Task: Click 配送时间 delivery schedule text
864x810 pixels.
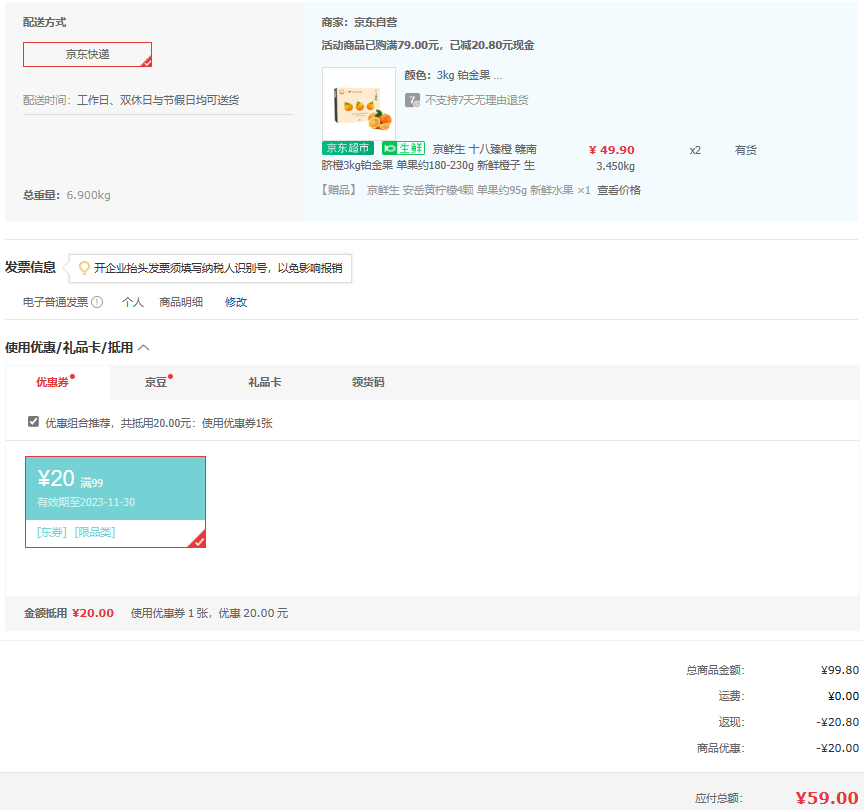Action: click(x=131, y=100)
